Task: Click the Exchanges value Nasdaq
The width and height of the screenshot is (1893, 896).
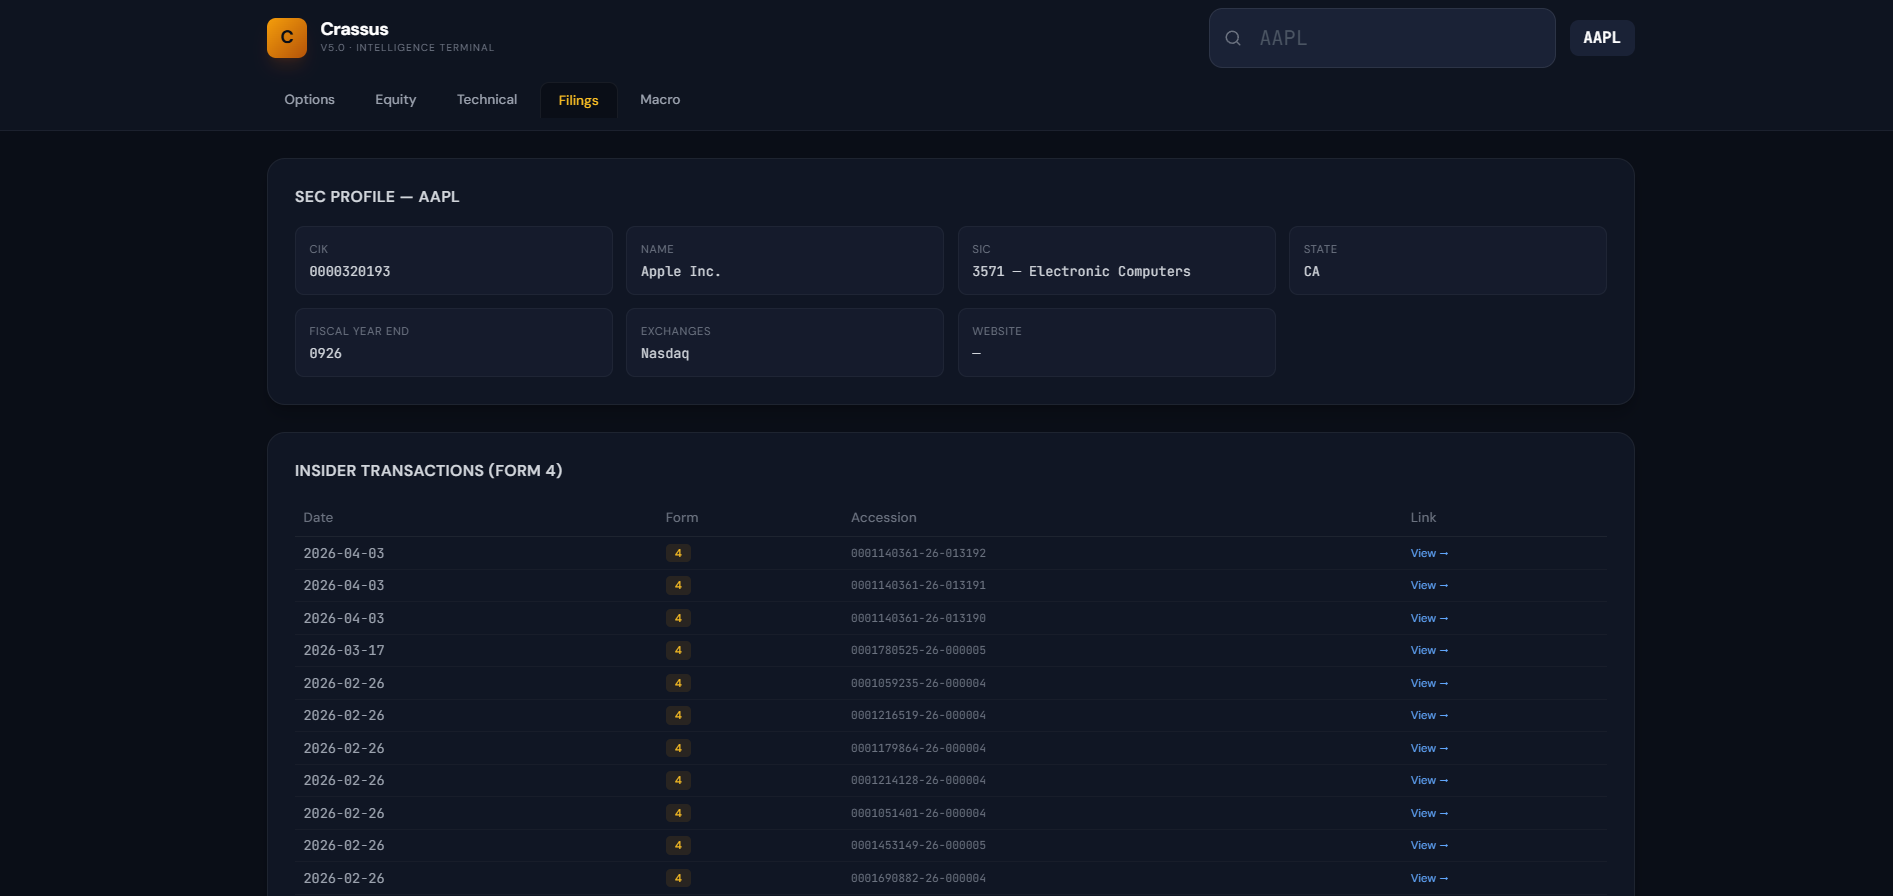Action: (x=665, y=354)
